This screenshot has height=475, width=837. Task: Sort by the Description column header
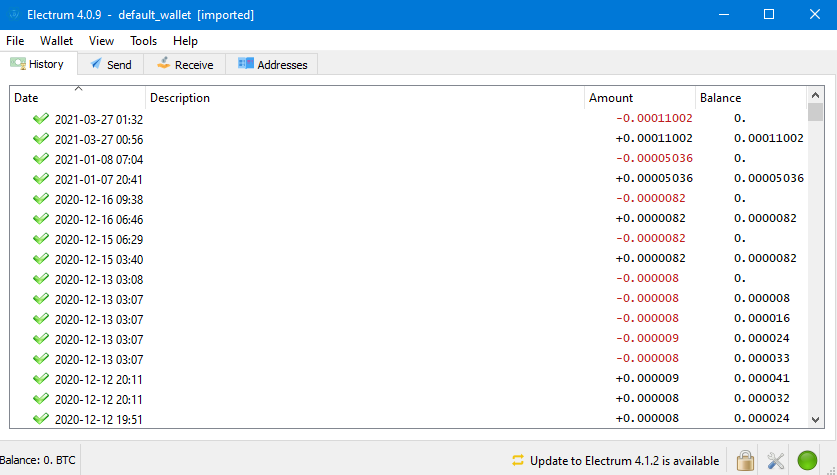(365, 98)
